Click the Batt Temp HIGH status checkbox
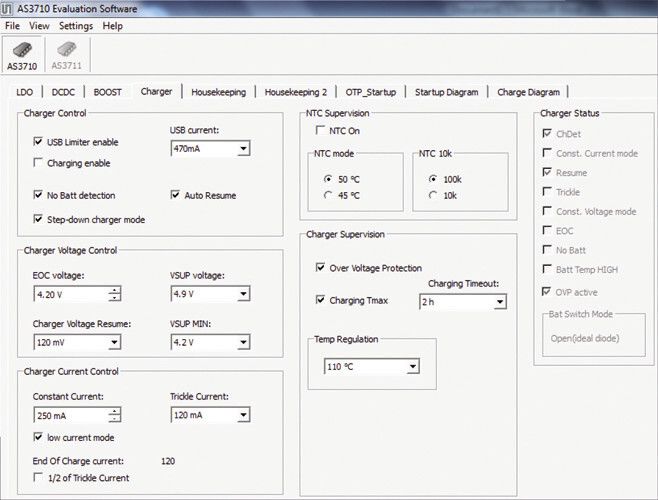The width and height of the screenshot is (658, 500). pyautogui.click(x=547, y=269)
